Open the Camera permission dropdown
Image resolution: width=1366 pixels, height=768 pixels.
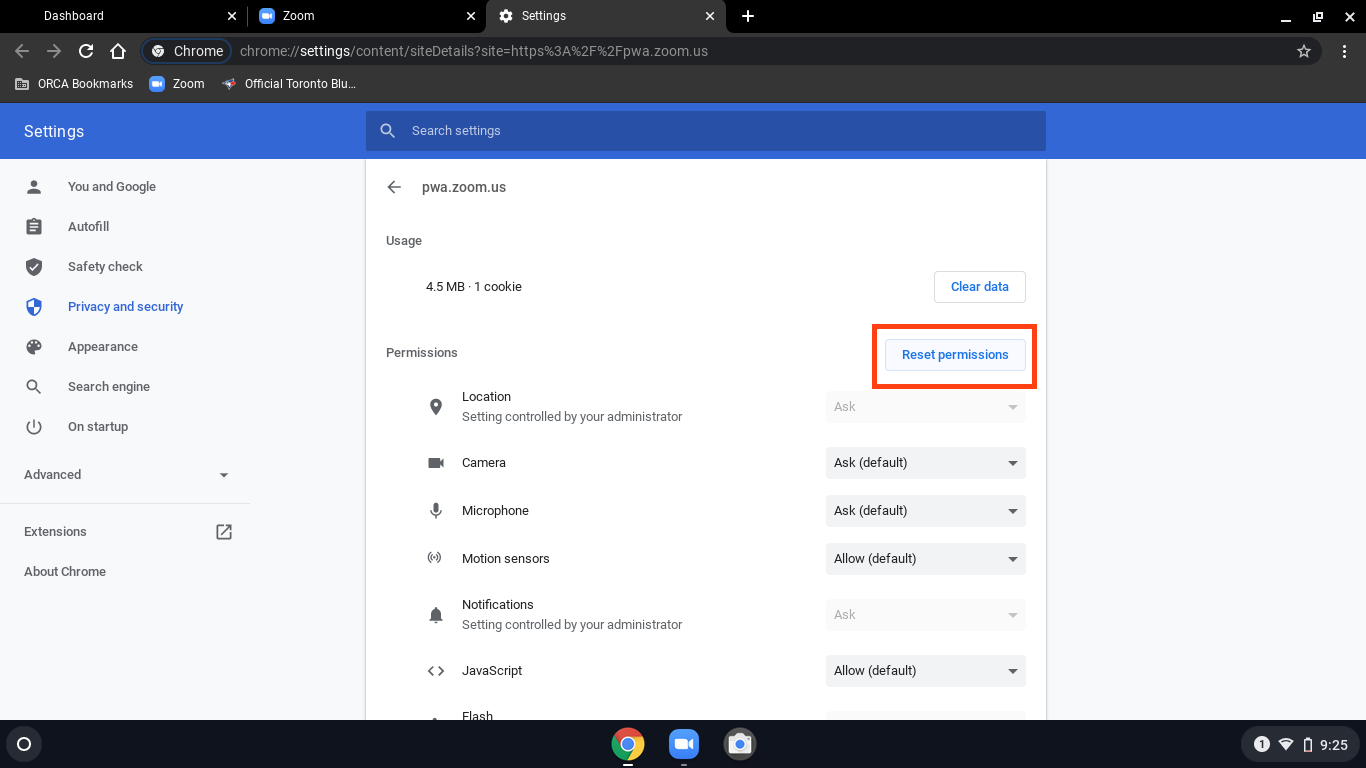tap(926, 463)
